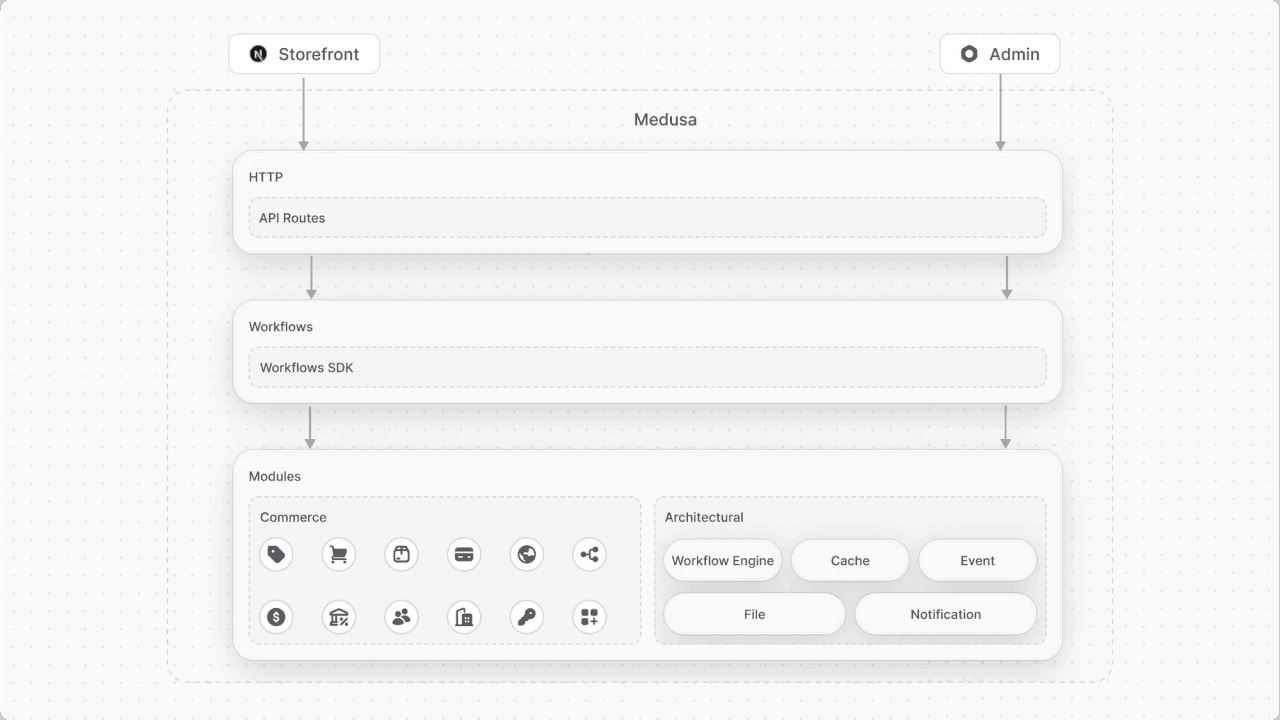Select the Event module pill
This screenshot has width=1280, height=720.
click(x=977, y=561)
